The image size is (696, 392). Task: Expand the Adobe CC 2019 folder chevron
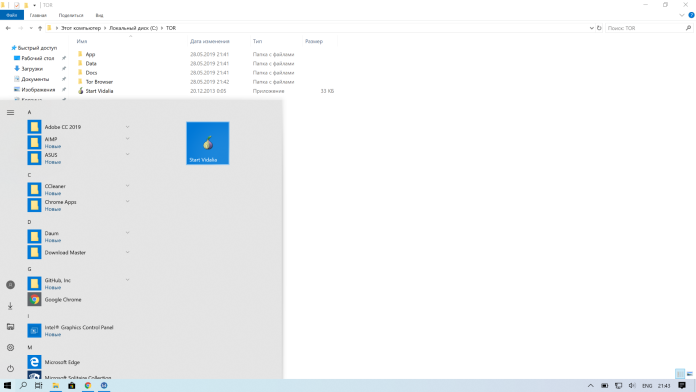point(127,127)
